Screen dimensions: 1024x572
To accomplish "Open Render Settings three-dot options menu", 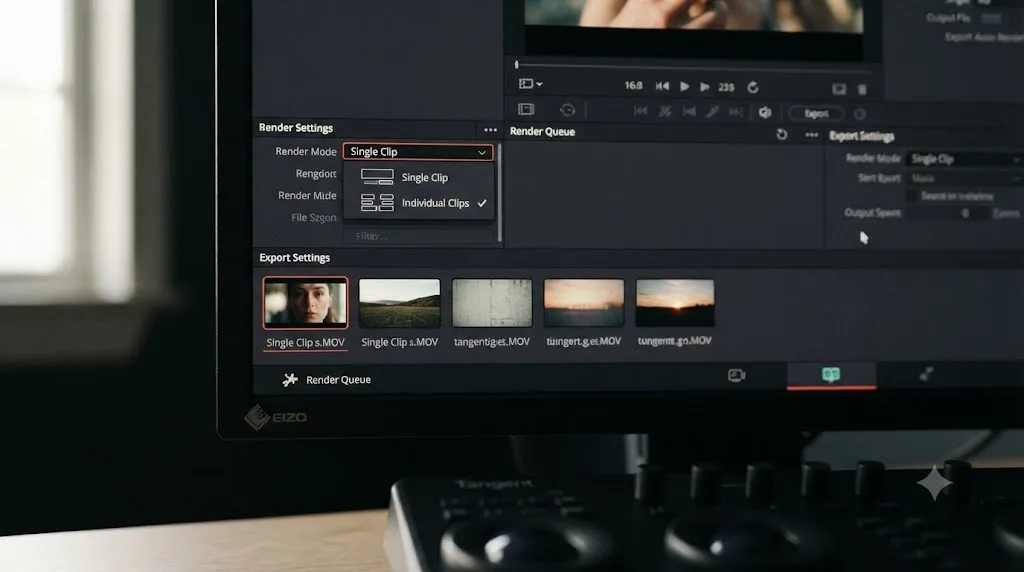I will point(490,130).
